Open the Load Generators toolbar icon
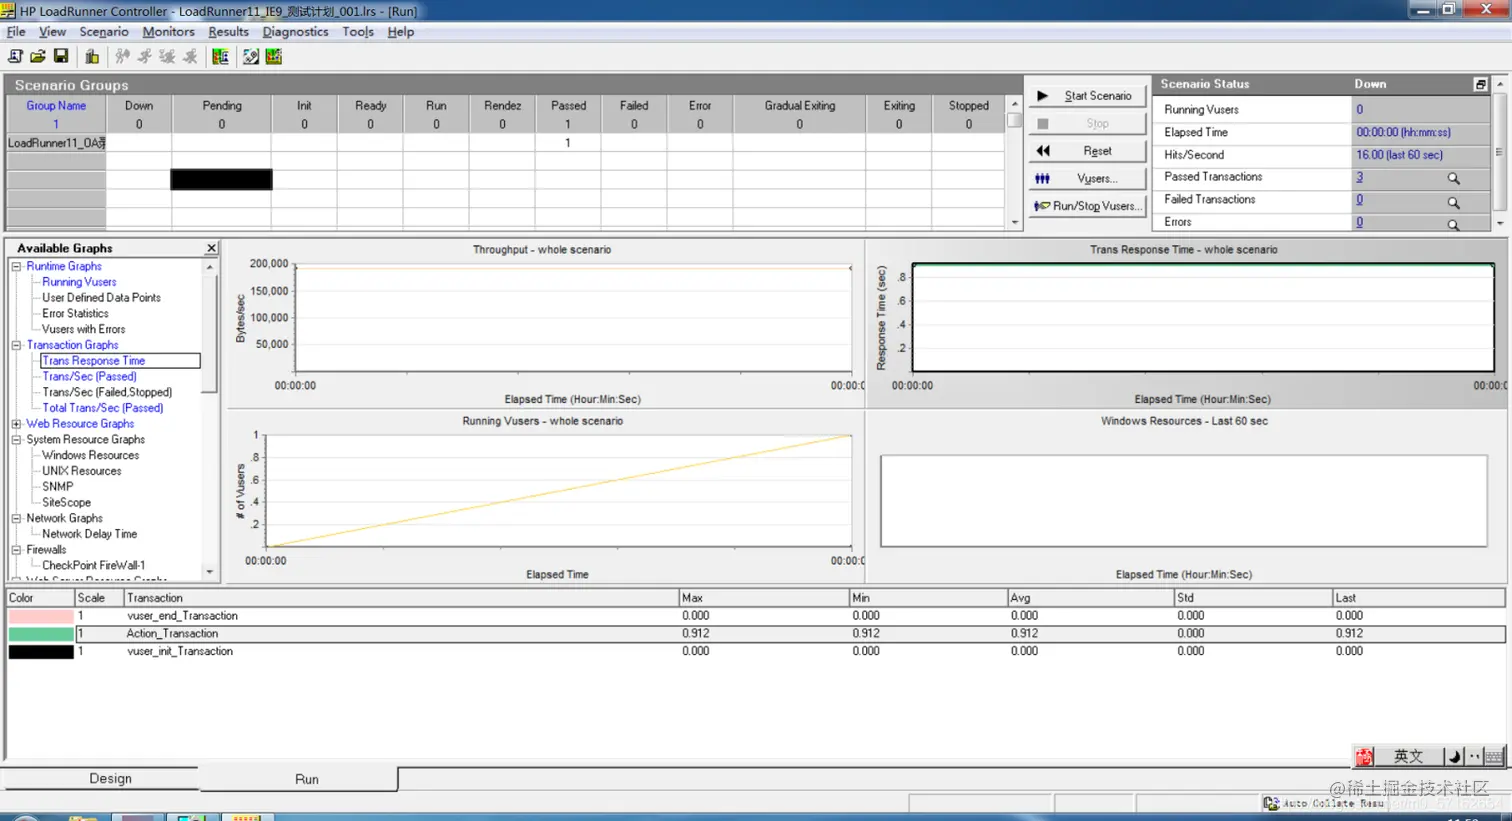1512x821 pixels. [x=92, y=57]
